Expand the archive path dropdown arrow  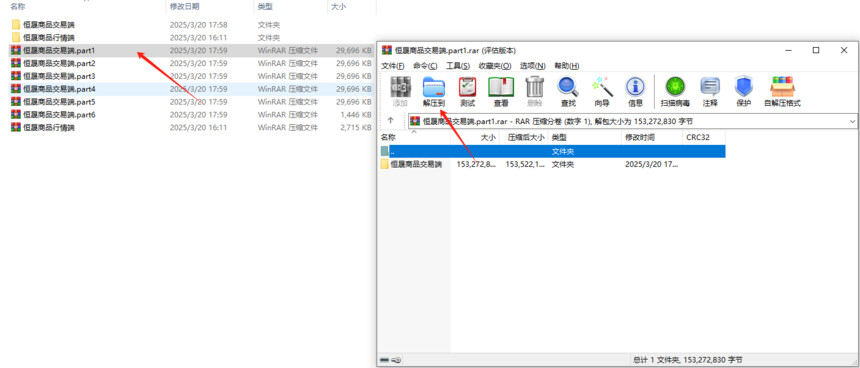[852, 121]
